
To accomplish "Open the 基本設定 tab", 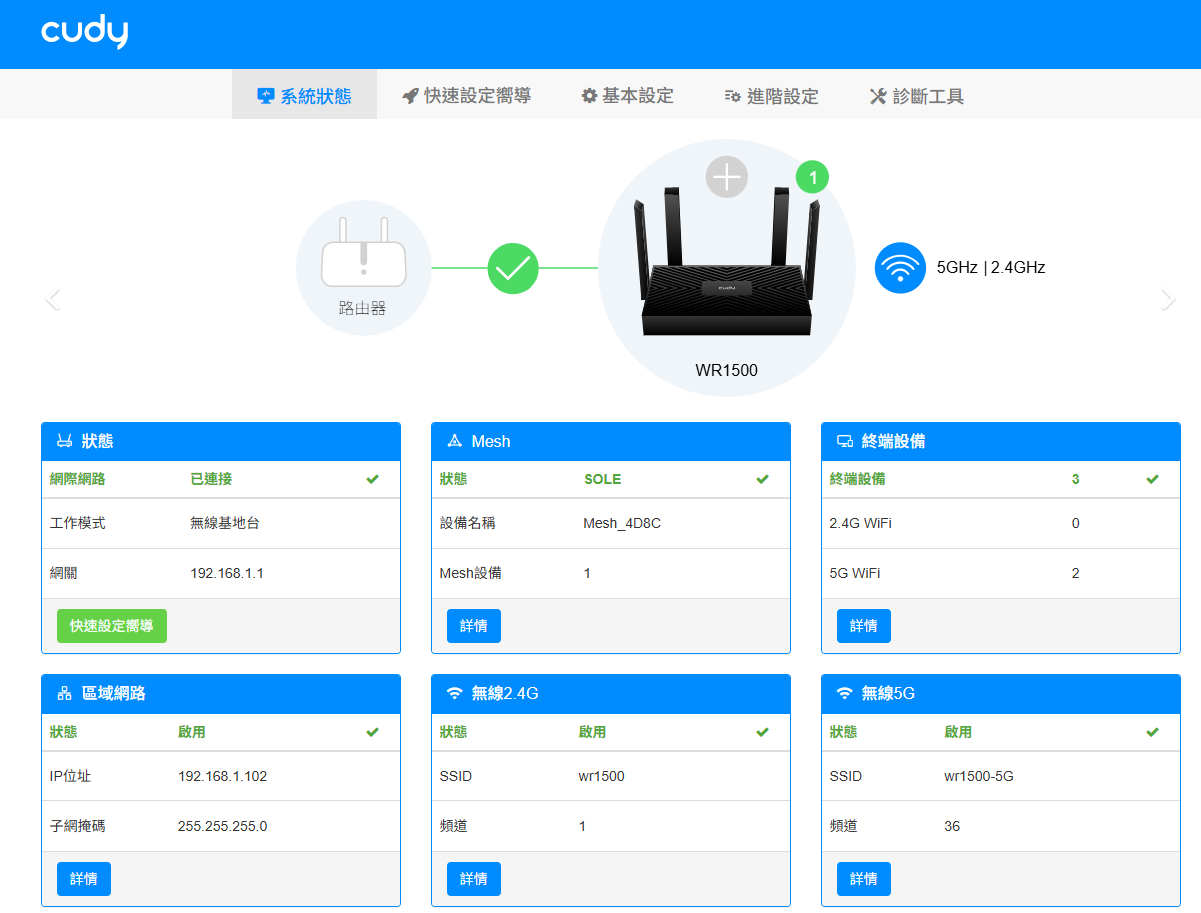I will tap(627, 95).
